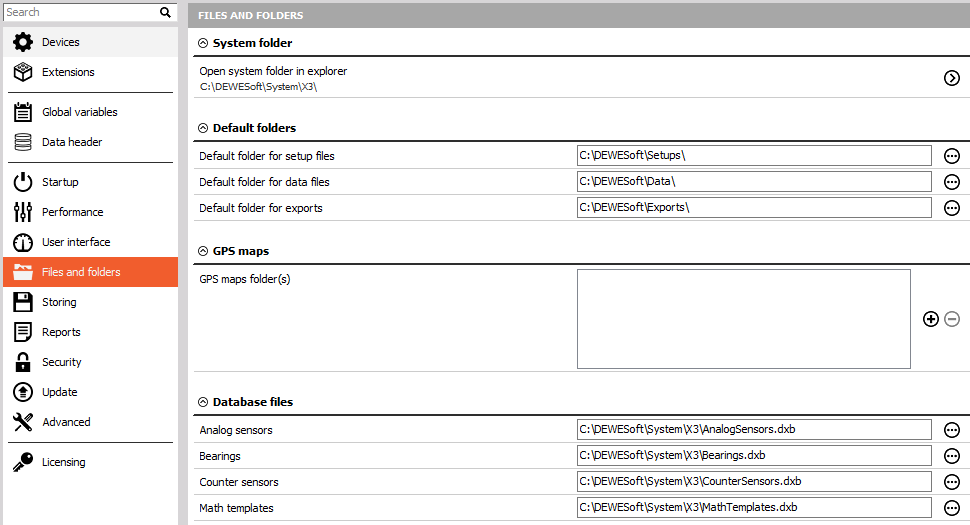Edit the data files folder path
Image resolution: width=970 pixels, height=525 pixels.
[754, 182]
